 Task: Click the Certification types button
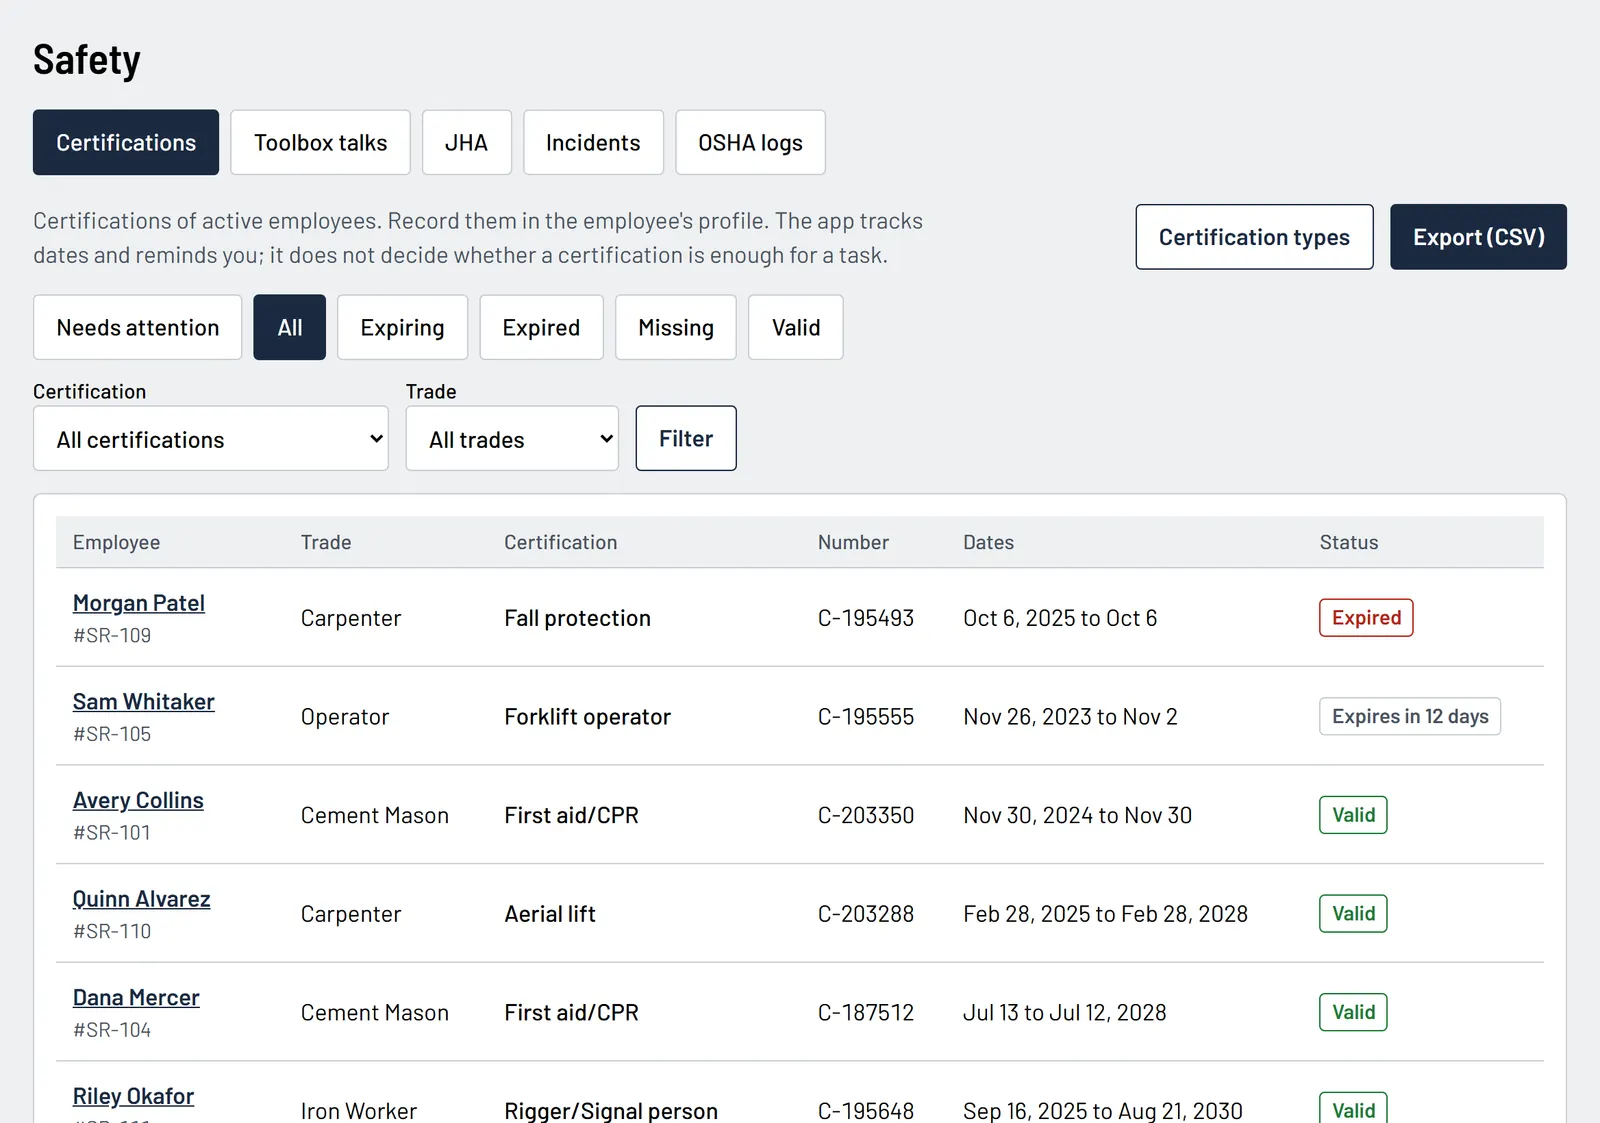(x=1254, y=237)
